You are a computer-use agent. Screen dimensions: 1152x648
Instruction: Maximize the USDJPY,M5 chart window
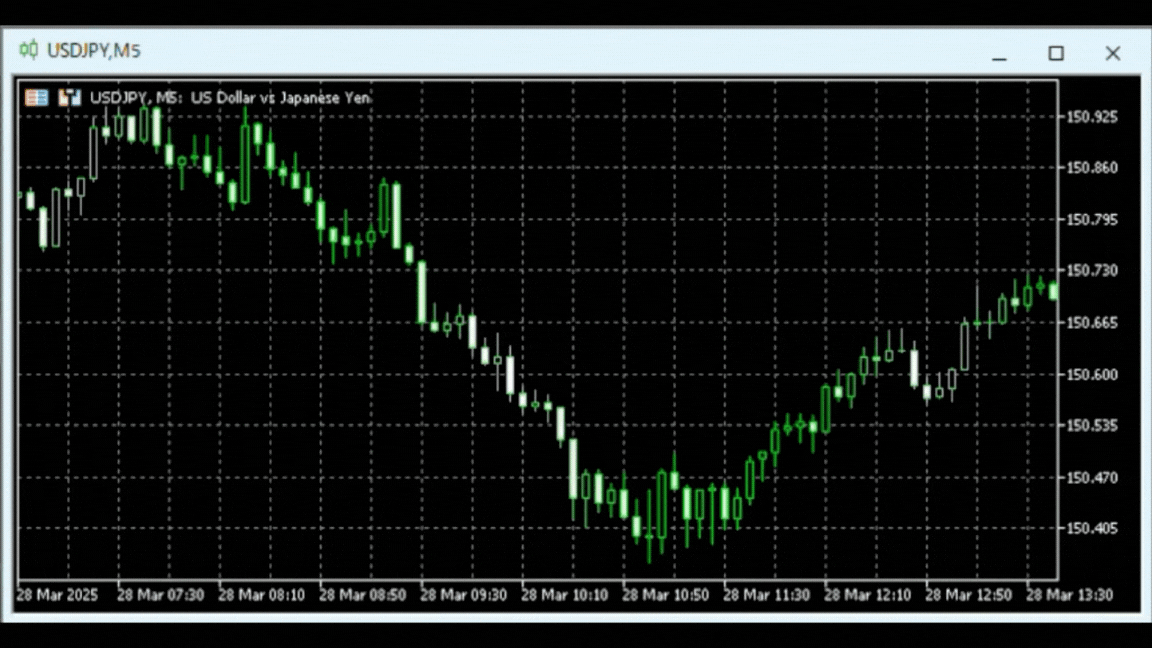click(1056, 53)
